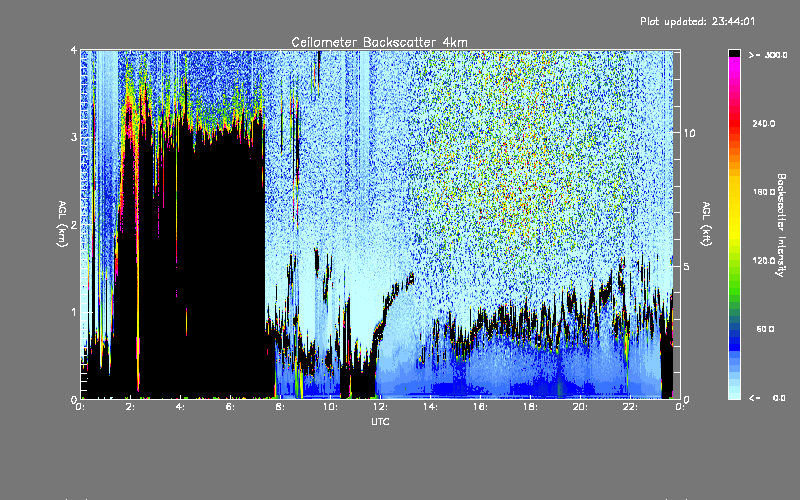Screen dimensions: 800x500
Task: Click the '18:' tick label on the UTC axis
Action: [530, 407]
